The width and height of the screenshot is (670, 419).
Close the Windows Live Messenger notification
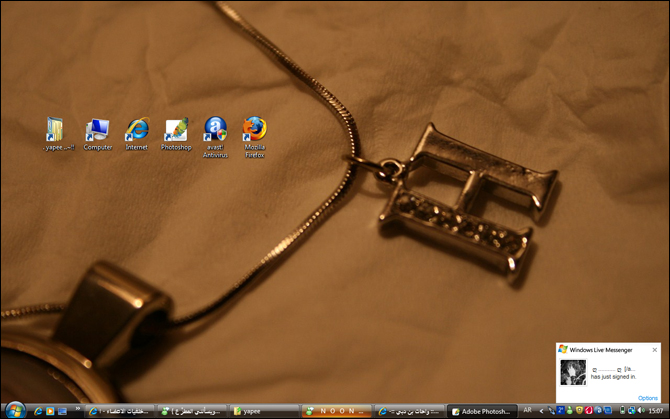[x=655, y=349]
